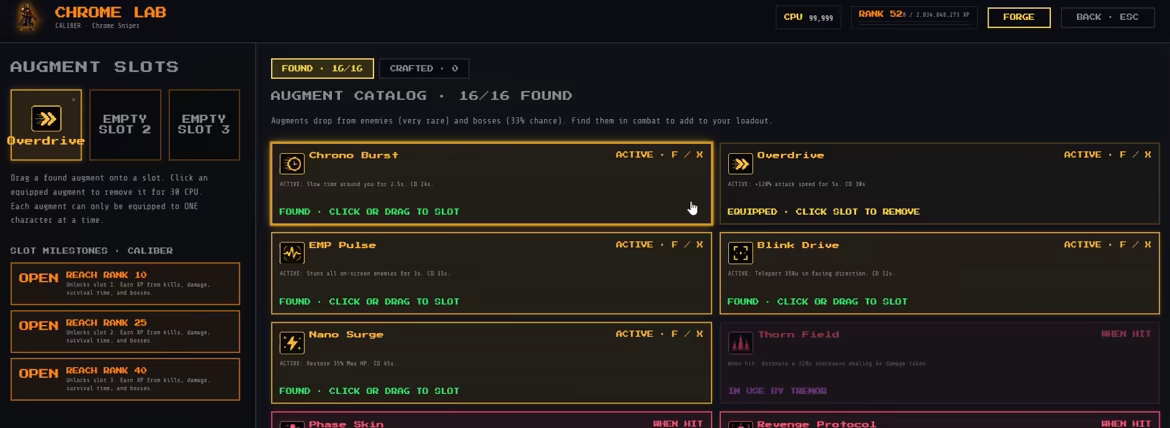Click the Caliber character portrait icon
Viewport: 1170px width, 428px height.
[x=28, y=17]
